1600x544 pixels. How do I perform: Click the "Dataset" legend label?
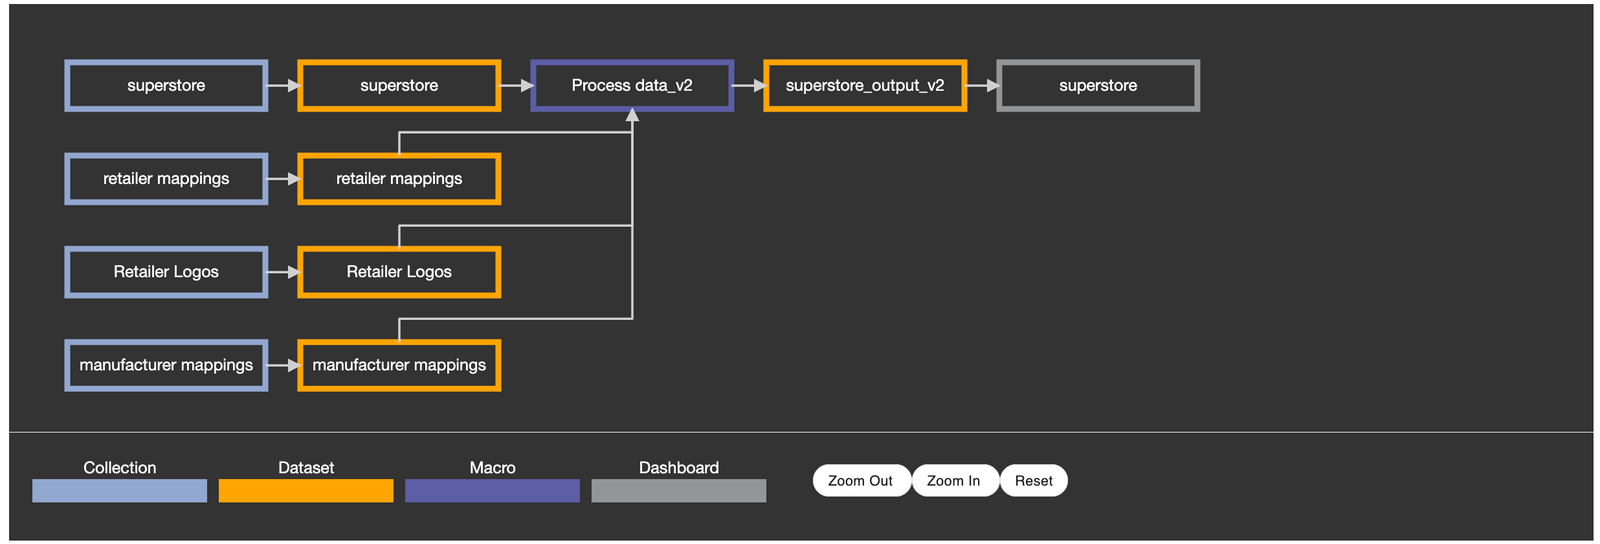306,468
